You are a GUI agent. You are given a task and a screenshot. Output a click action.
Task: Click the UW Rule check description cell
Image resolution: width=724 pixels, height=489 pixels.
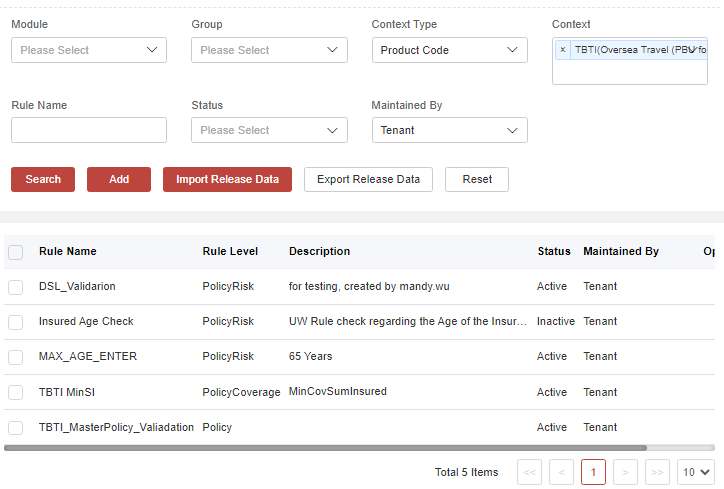408,321
